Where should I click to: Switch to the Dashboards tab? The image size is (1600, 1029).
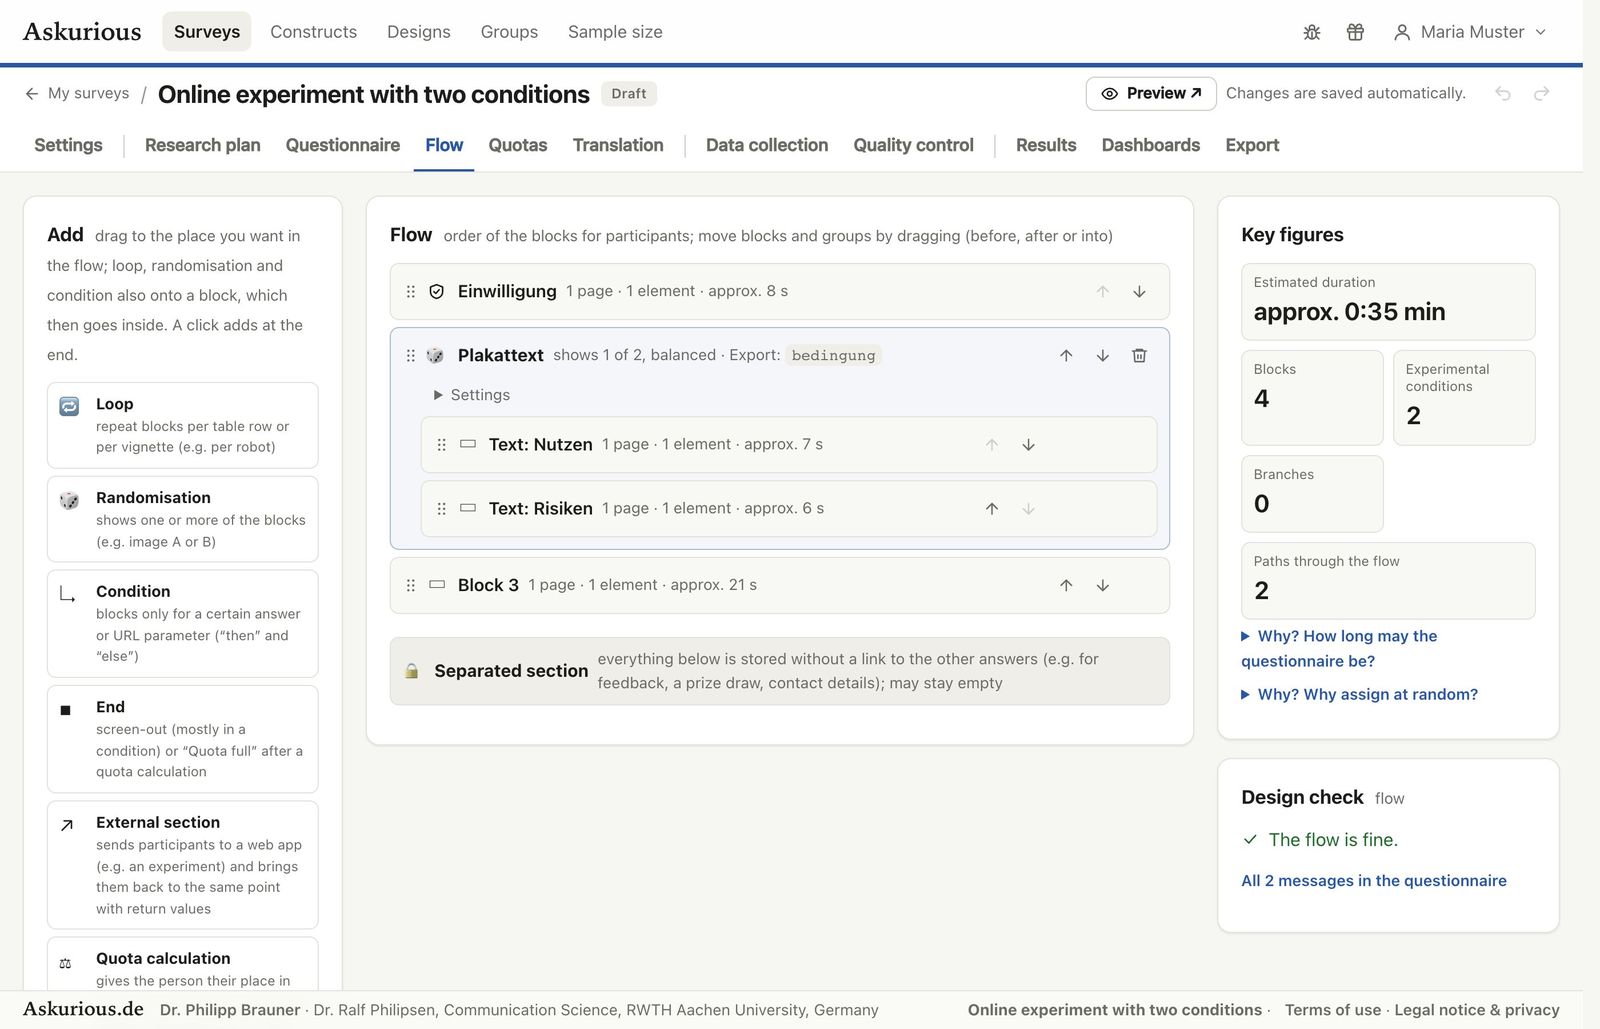point(1150,145)
